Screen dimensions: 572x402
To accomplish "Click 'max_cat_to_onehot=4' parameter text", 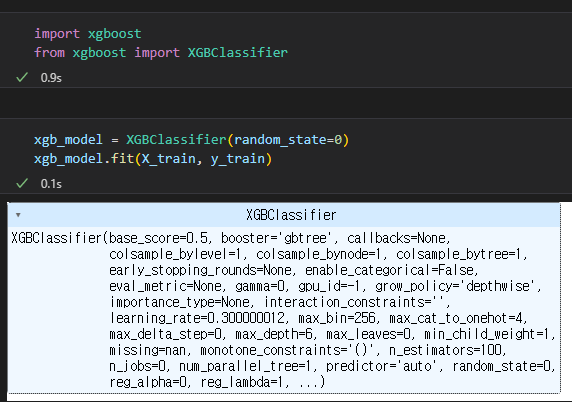I will [x=456, y=318].
